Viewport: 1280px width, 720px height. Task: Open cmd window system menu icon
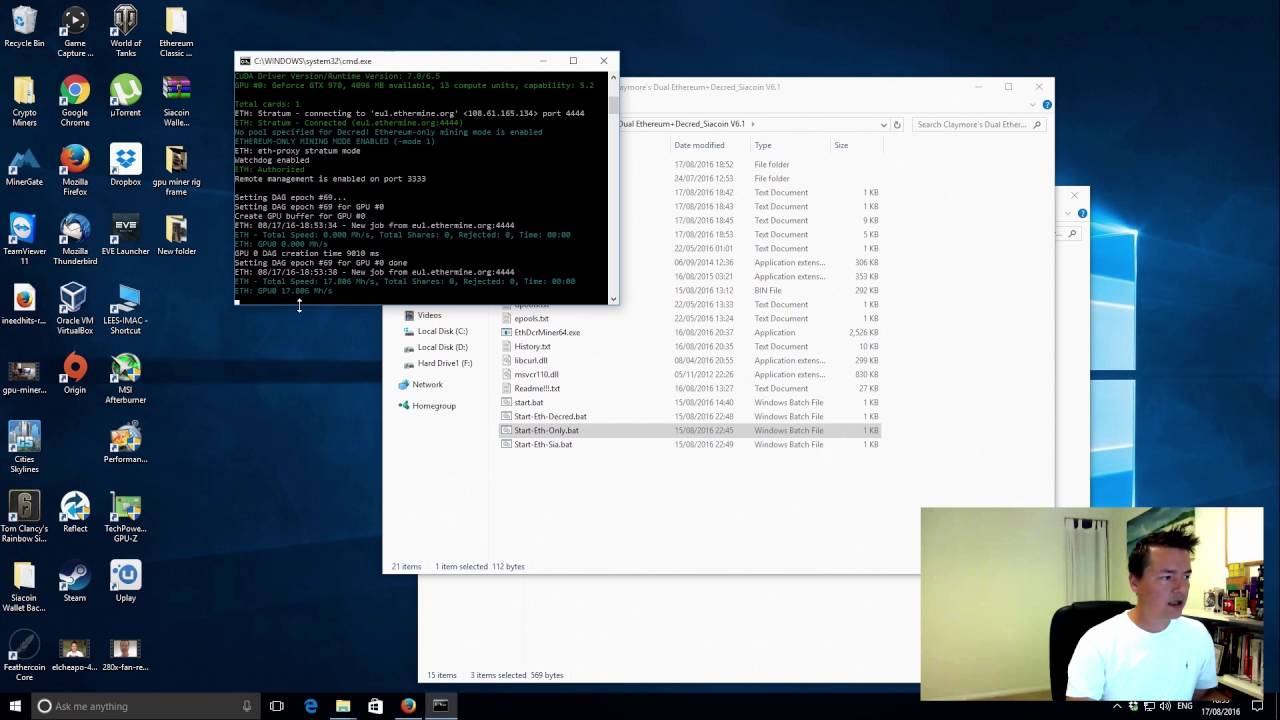pos(244,61)
